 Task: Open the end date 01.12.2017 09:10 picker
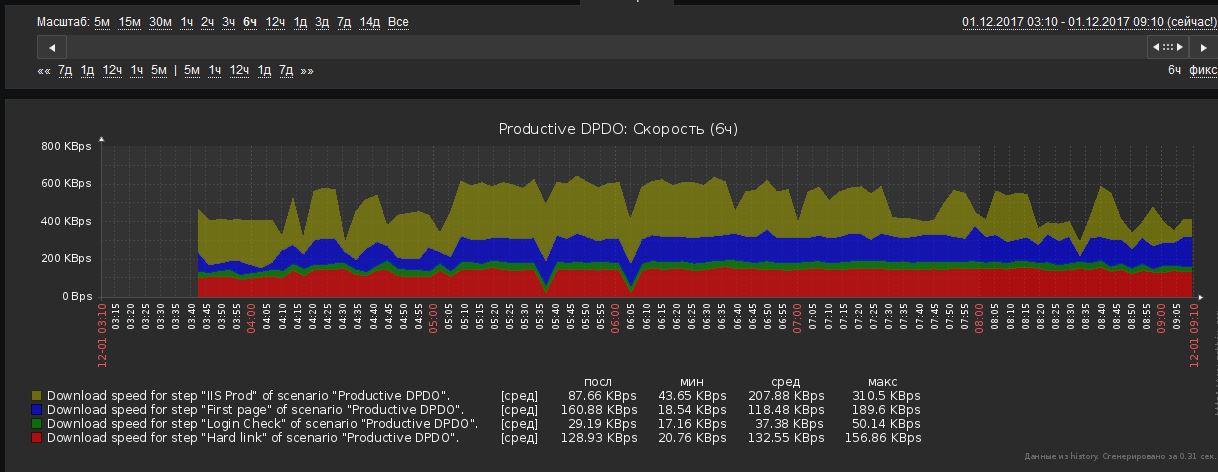click(1141, 22)
